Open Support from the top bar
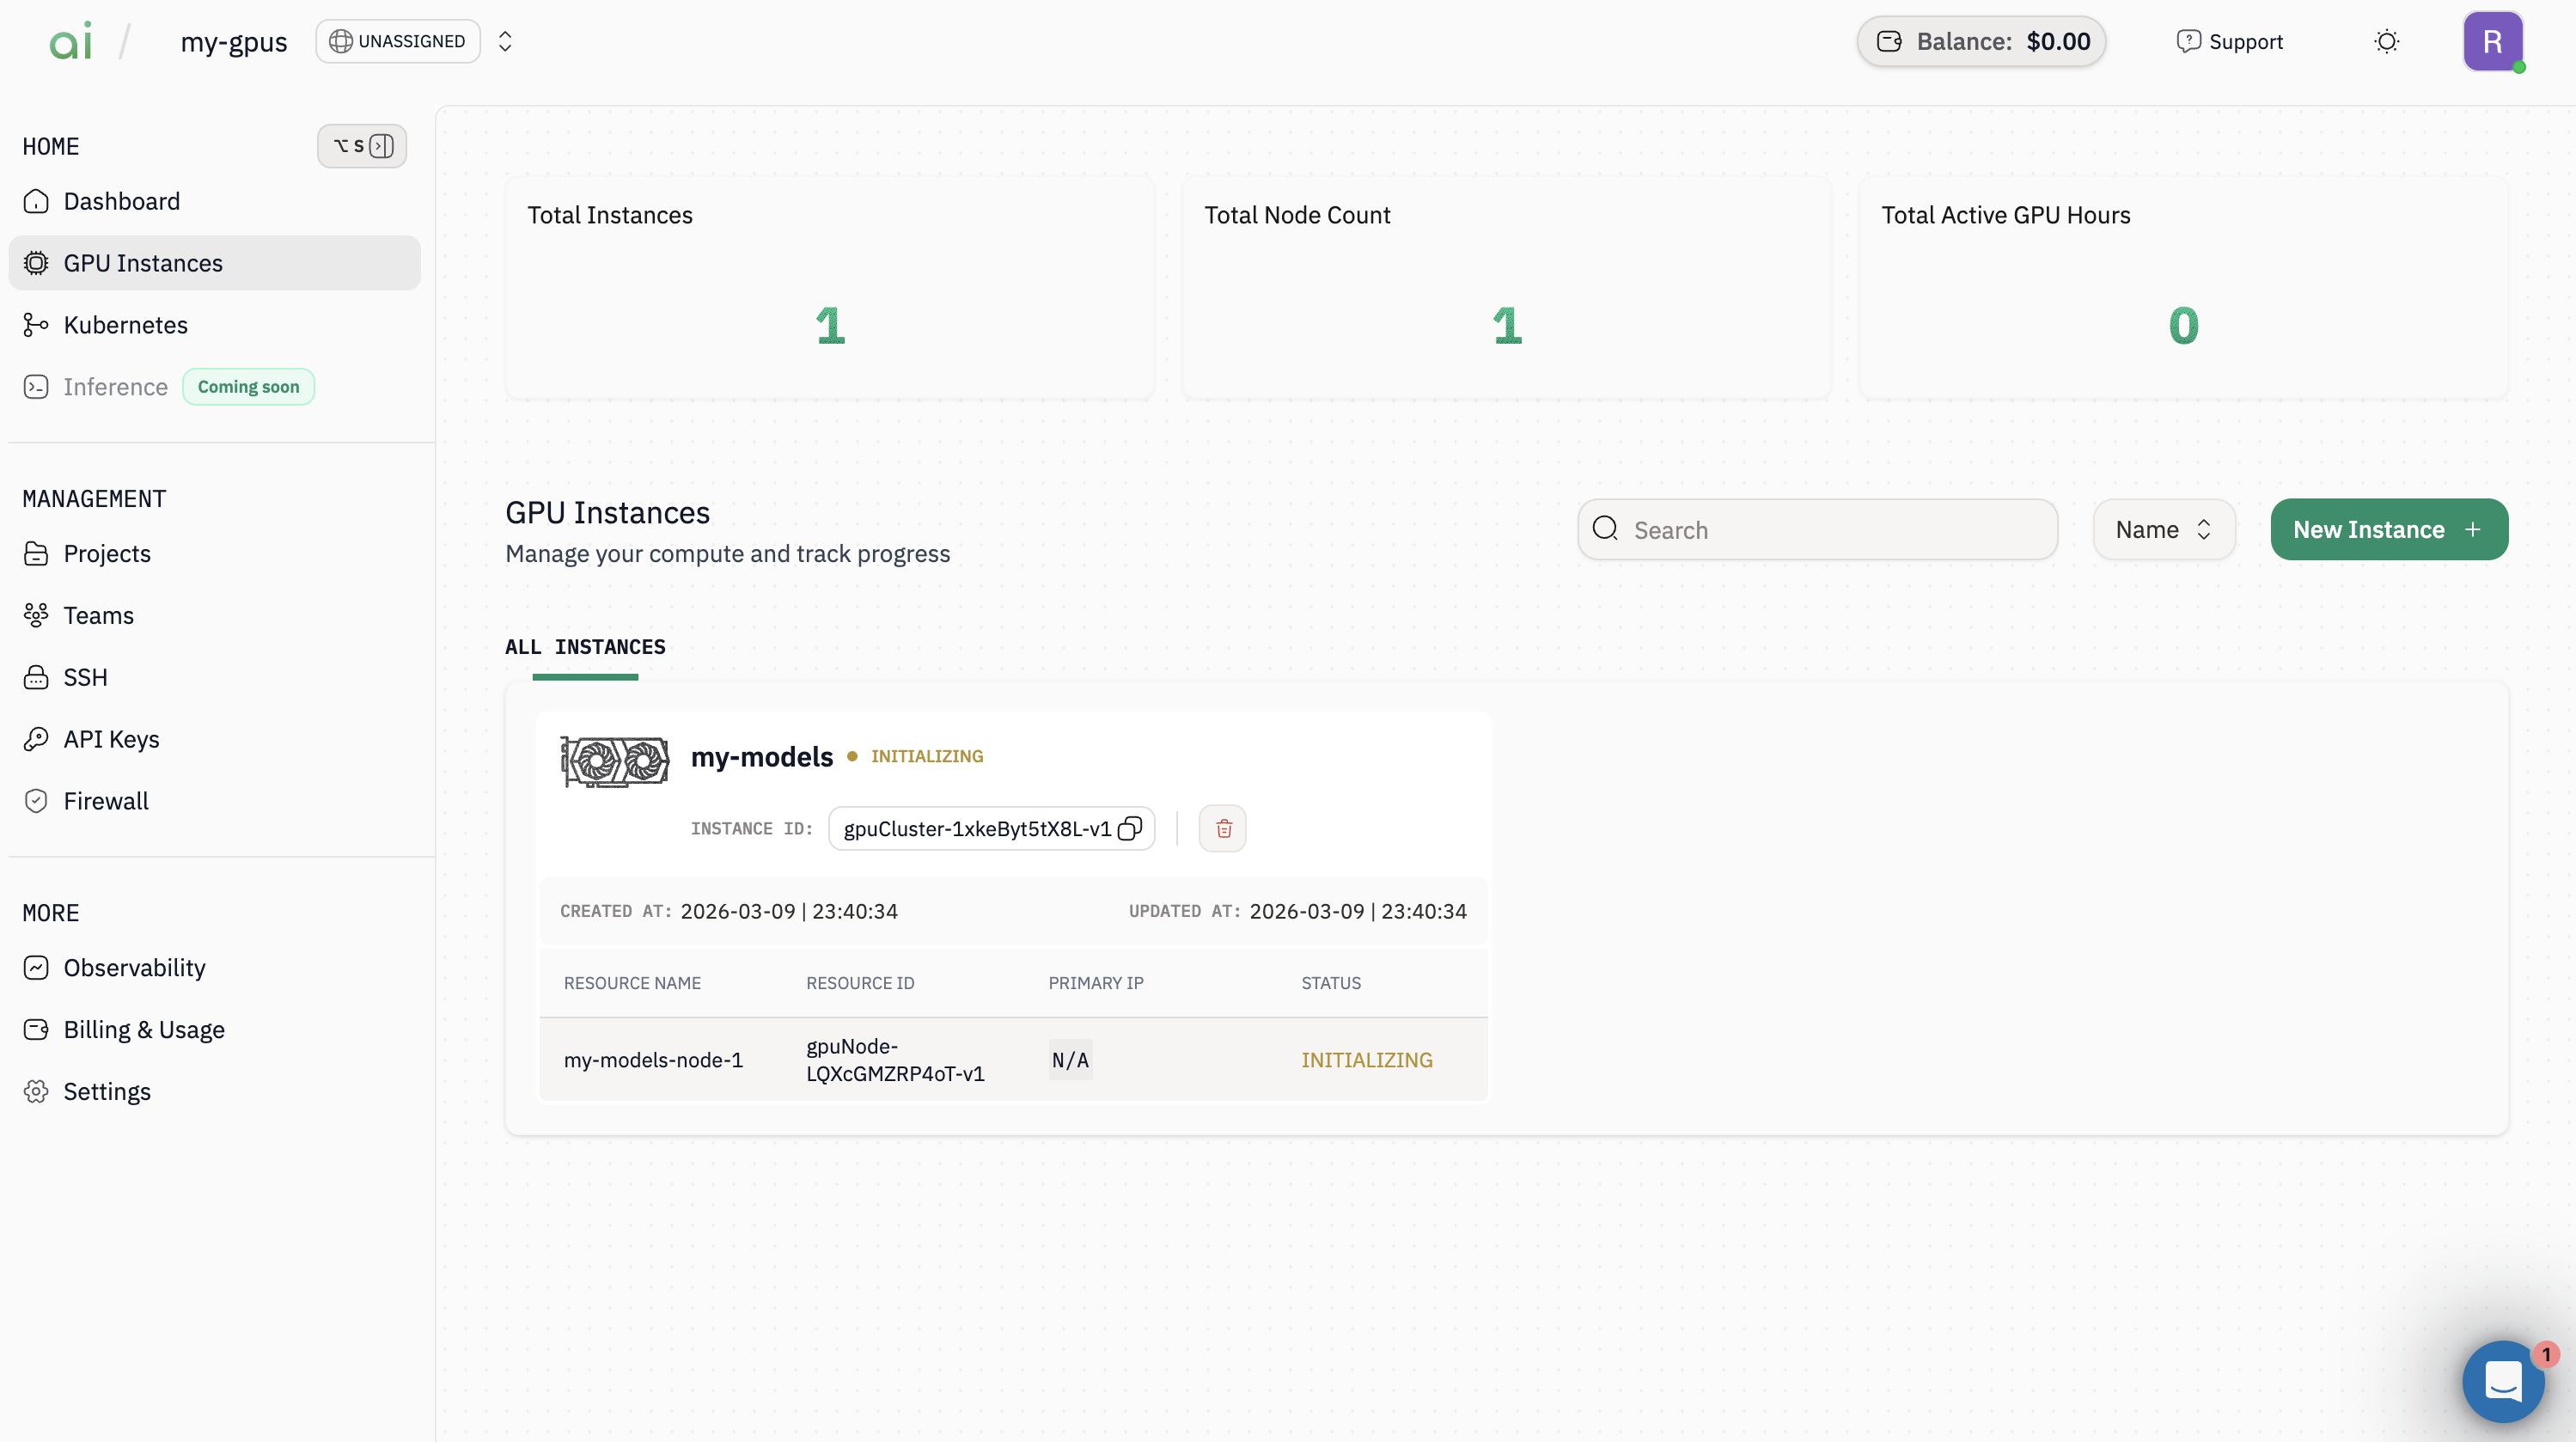 [x=2230, y=41]
